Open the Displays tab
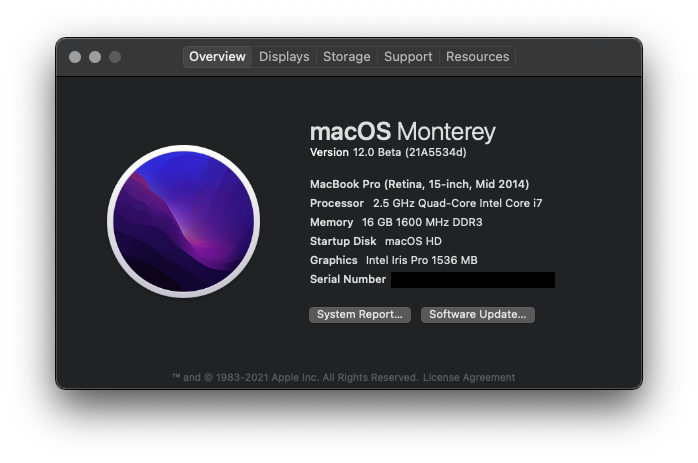The height and width of the screenshot is (463, 698). click(284, 57)
